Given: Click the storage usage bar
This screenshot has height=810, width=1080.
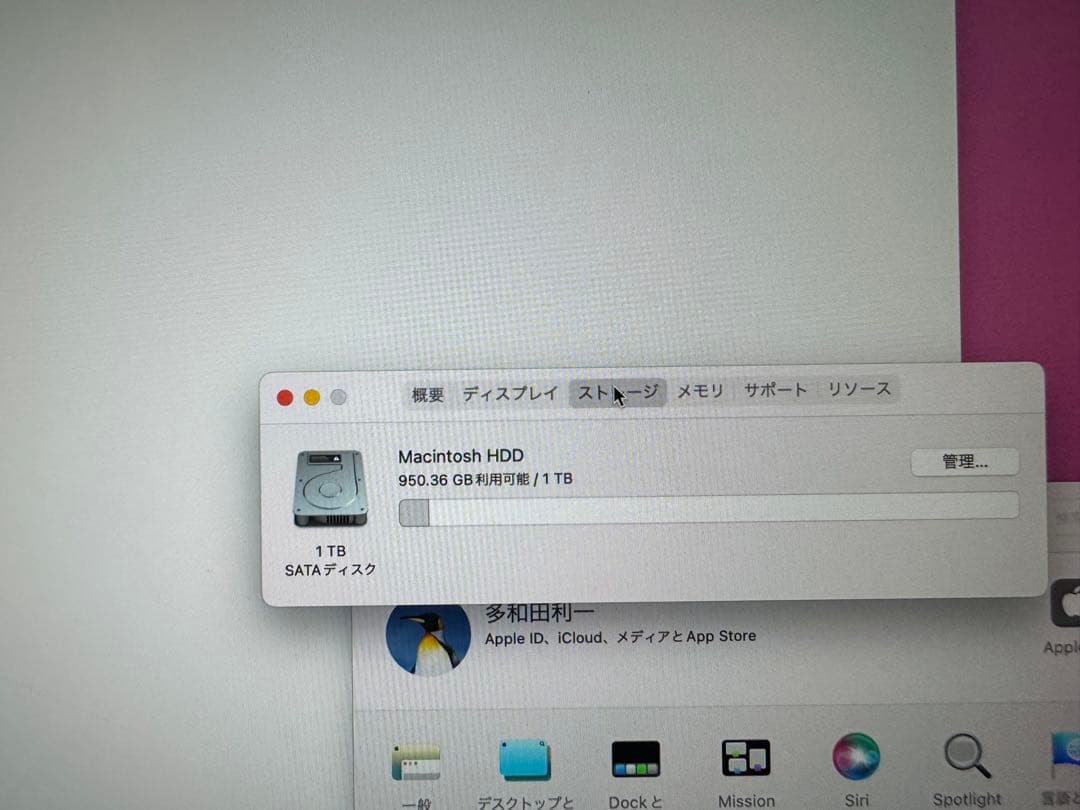Looking at the screenshot, I should (x=700, y=511).
